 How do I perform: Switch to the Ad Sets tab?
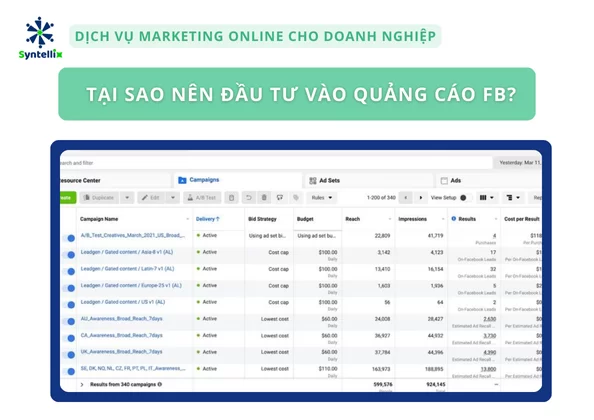tap(369, 181)
